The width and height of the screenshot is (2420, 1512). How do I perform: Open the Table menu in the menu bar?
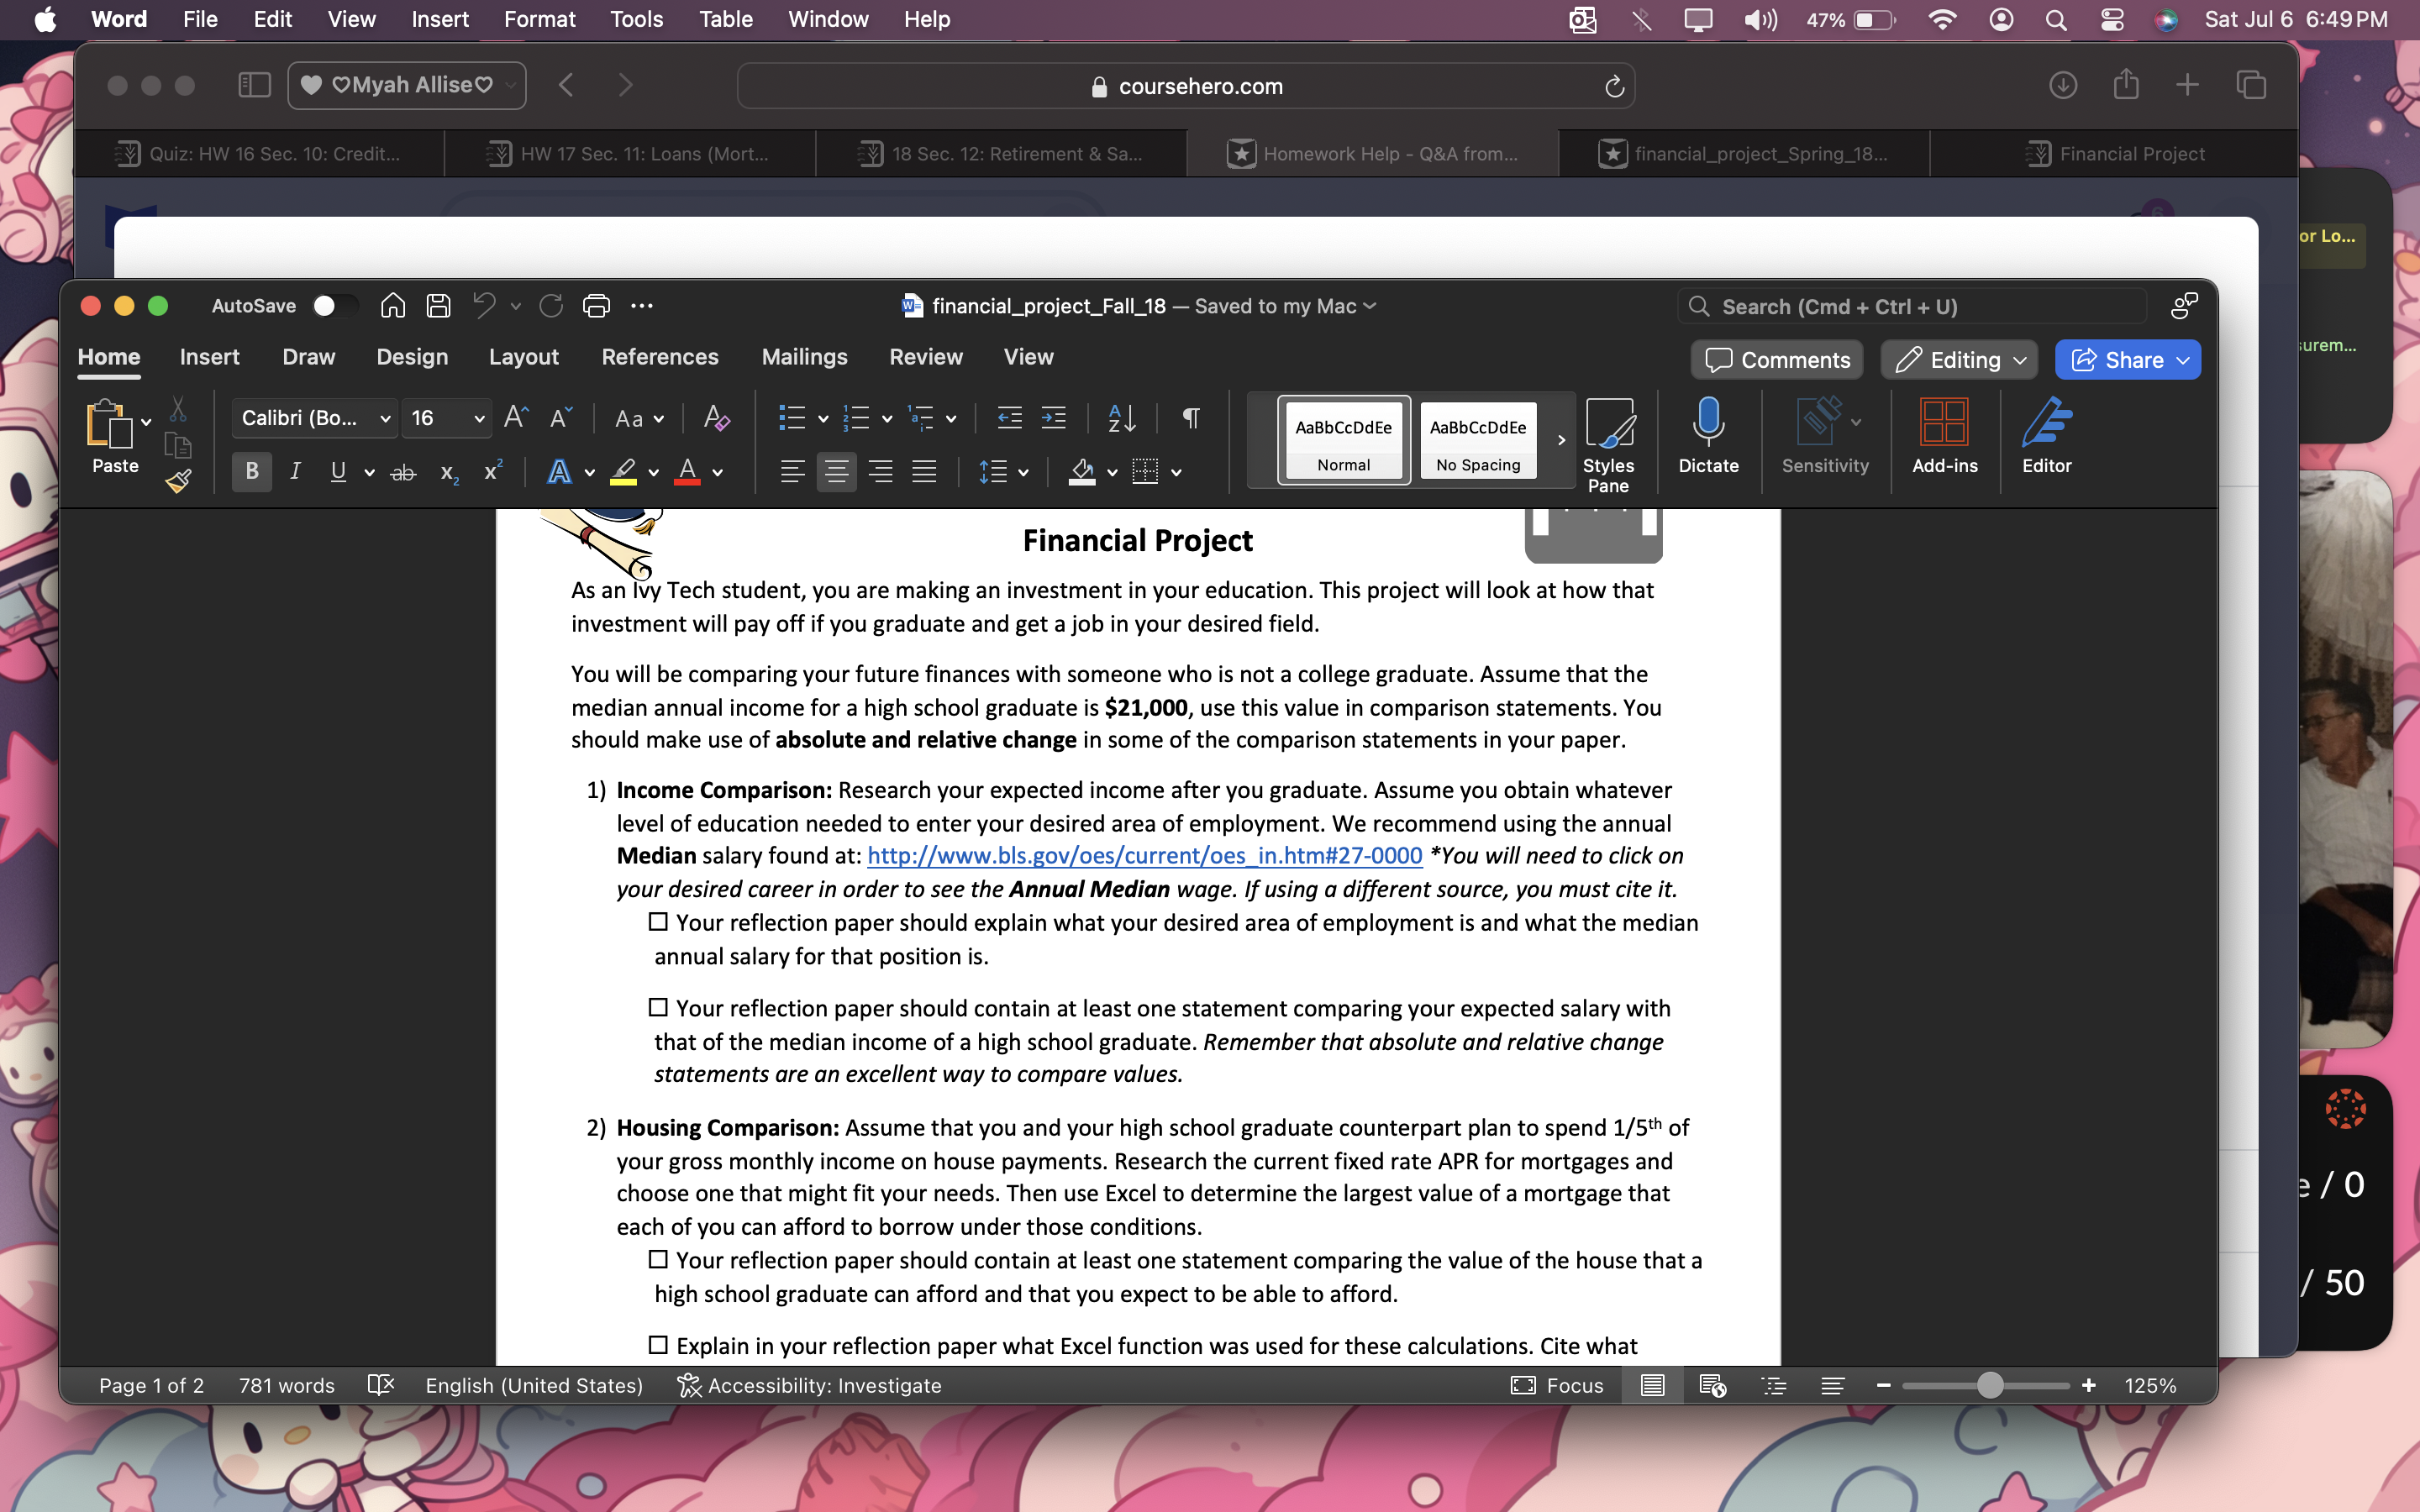point(724,19)
